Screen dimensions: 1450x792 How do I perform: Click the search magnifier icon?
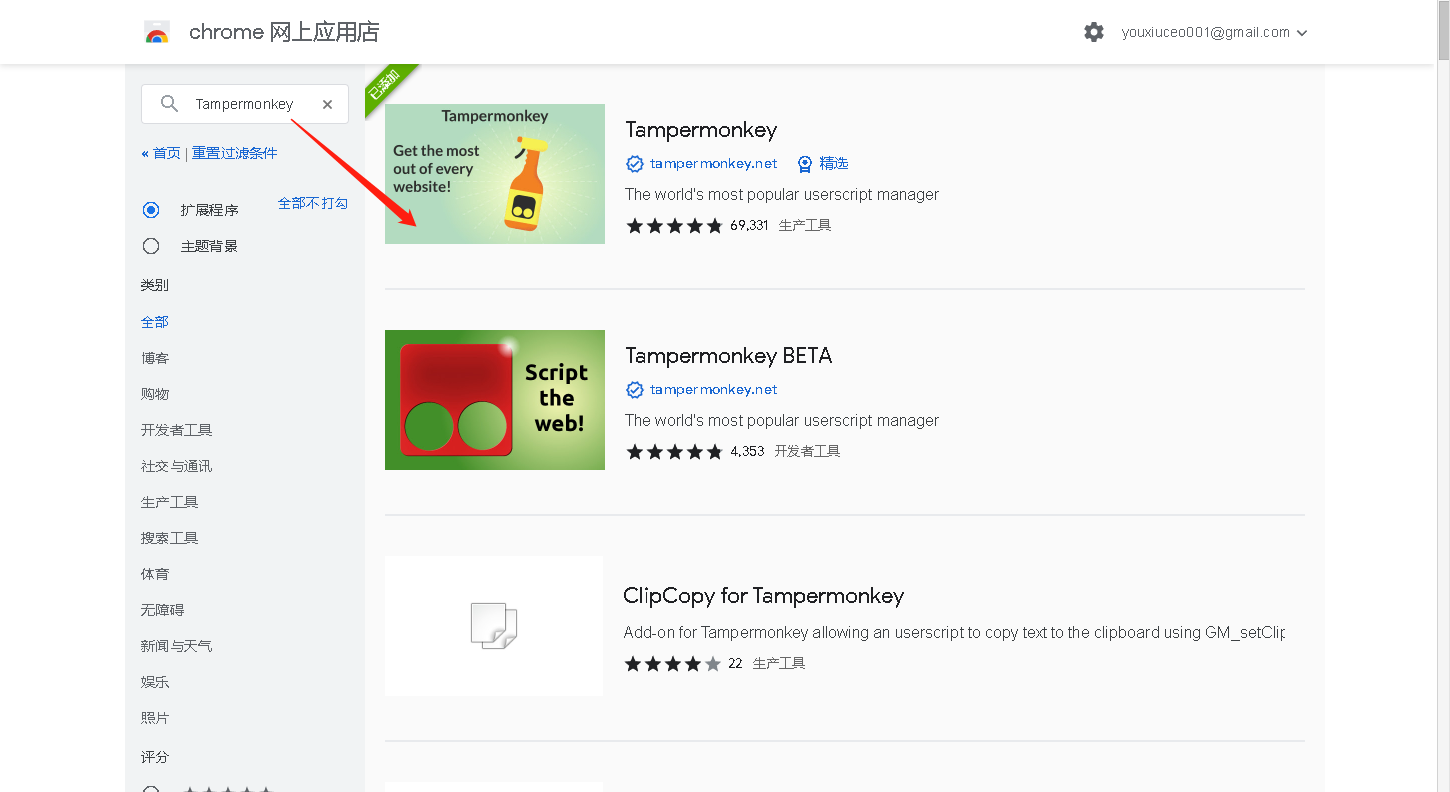[x=169, y=104]
